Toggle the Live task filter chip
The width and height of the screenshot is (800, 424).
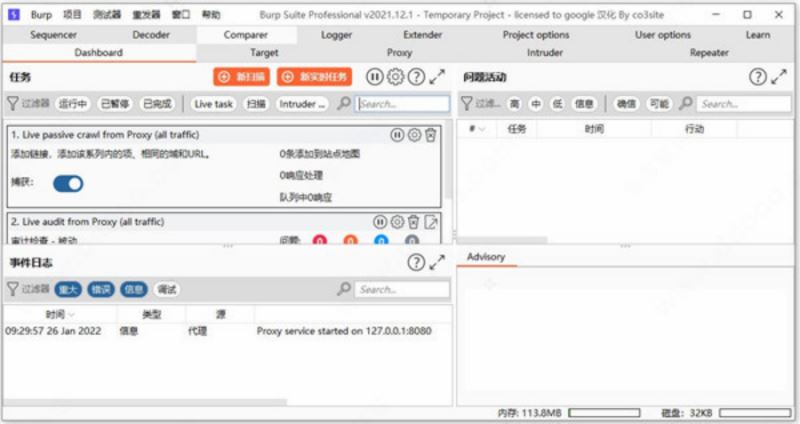coord(213,104)
